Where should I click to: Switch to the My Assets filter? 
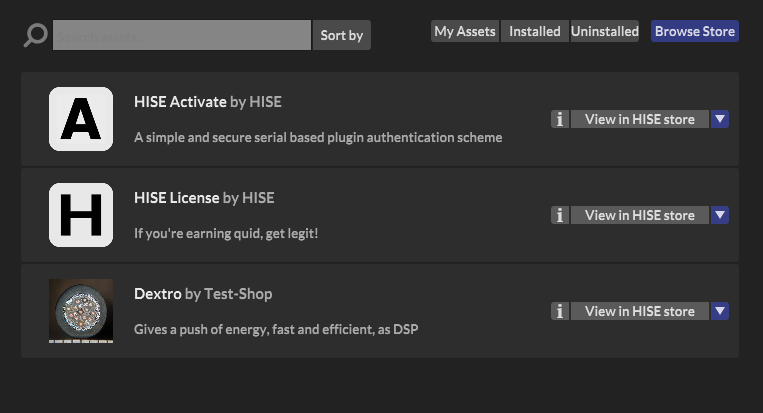465,31
